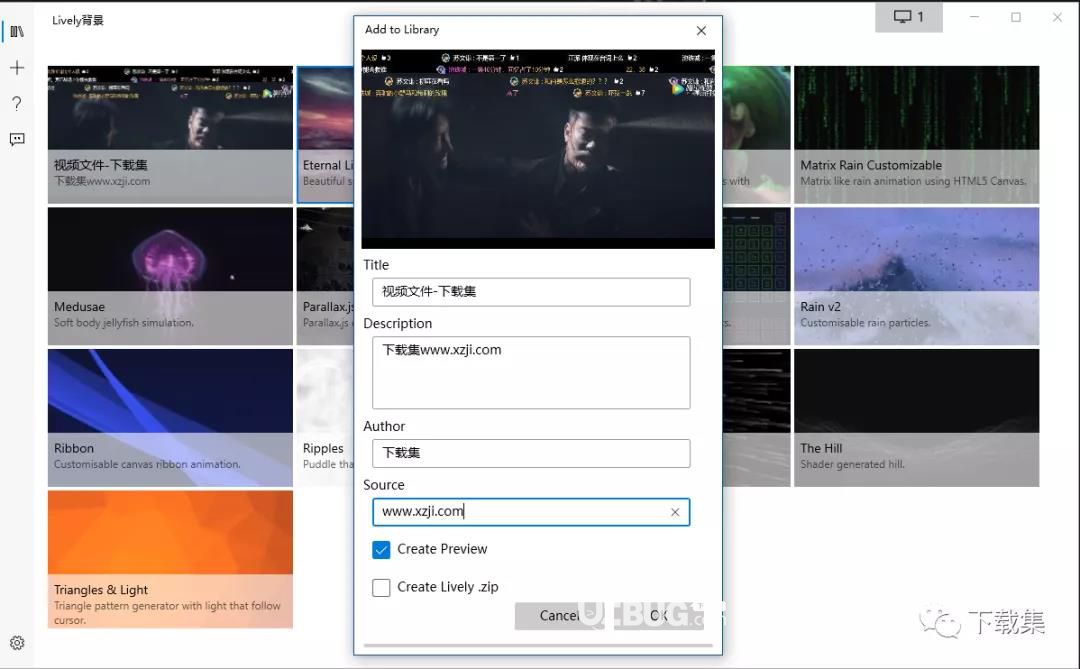The height and width of the screenshot is (669, 1080).
Task: Click the Cancel button
Action: [558, 615]
